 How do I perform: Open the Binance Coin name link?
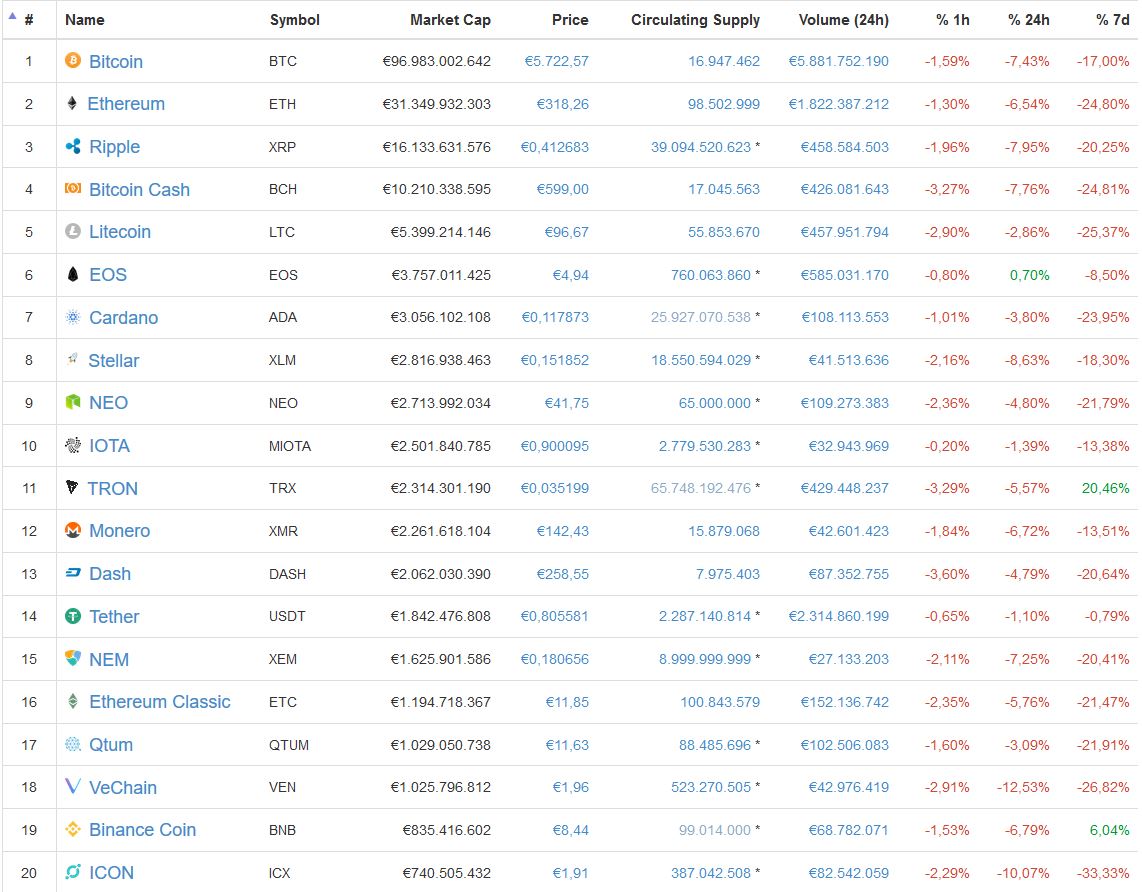[x=142, y=830]
